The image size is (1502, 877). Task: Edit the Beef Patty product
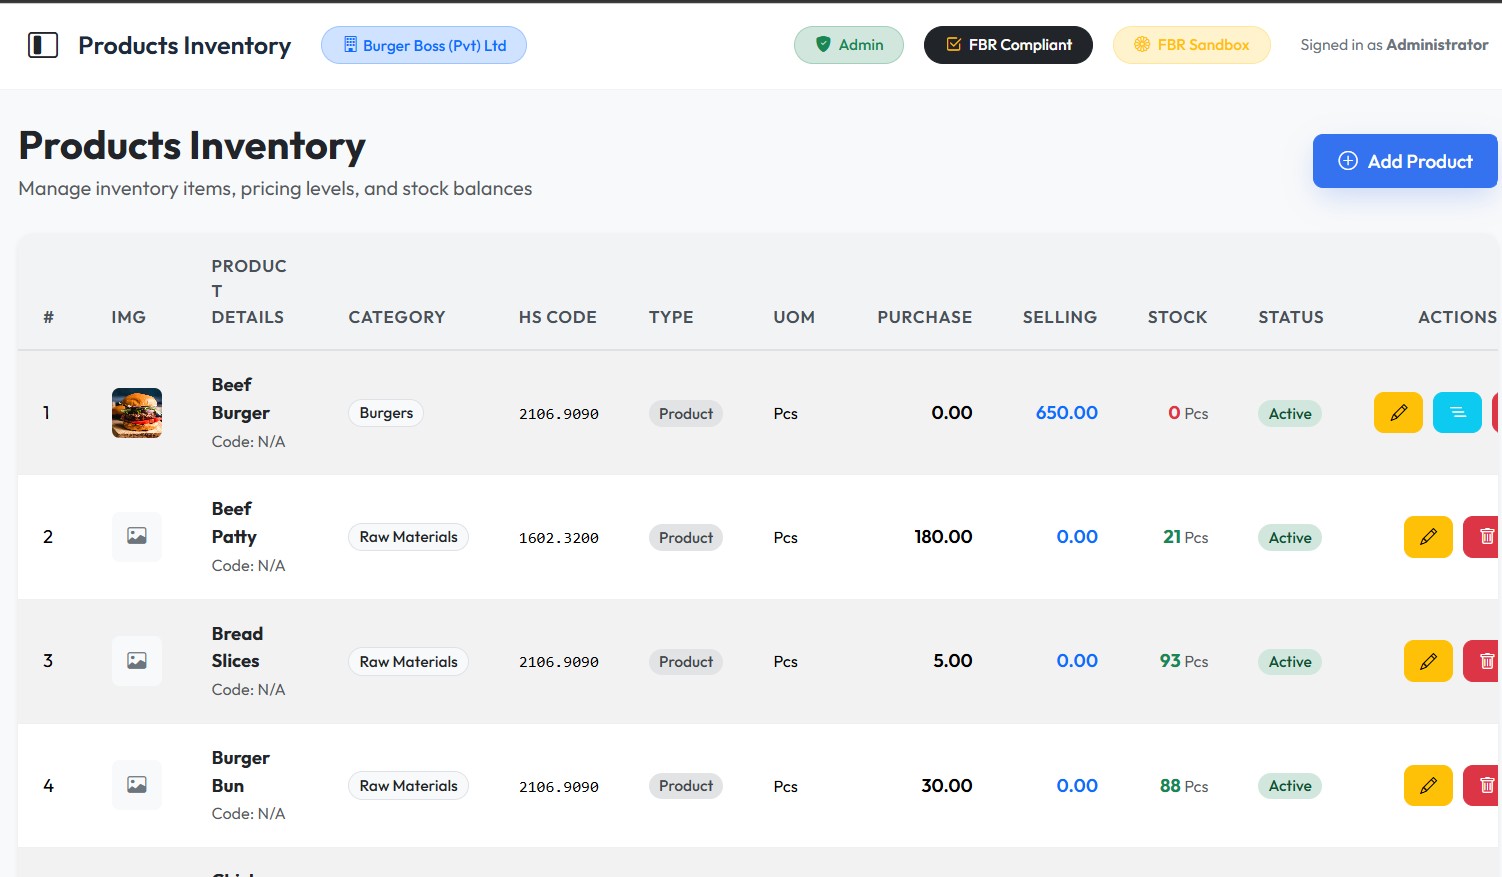pos(1428,537)
